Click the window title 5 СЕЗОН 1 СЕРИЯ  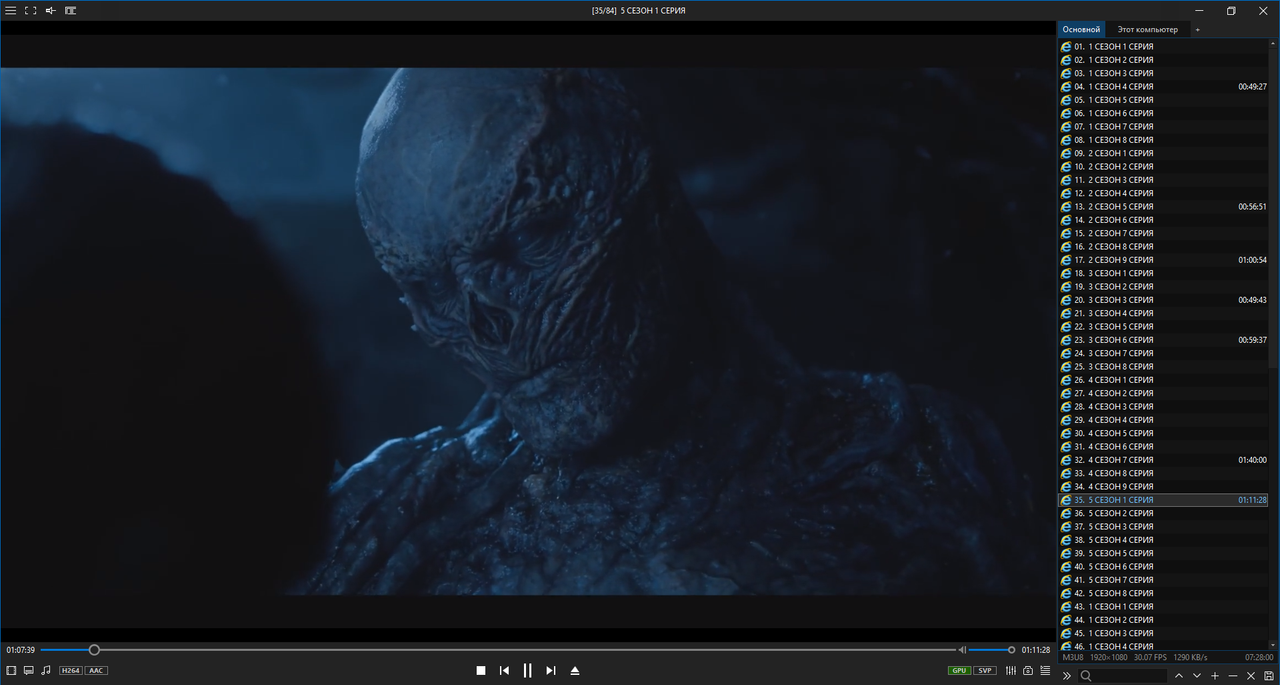[x=653, y=10]
